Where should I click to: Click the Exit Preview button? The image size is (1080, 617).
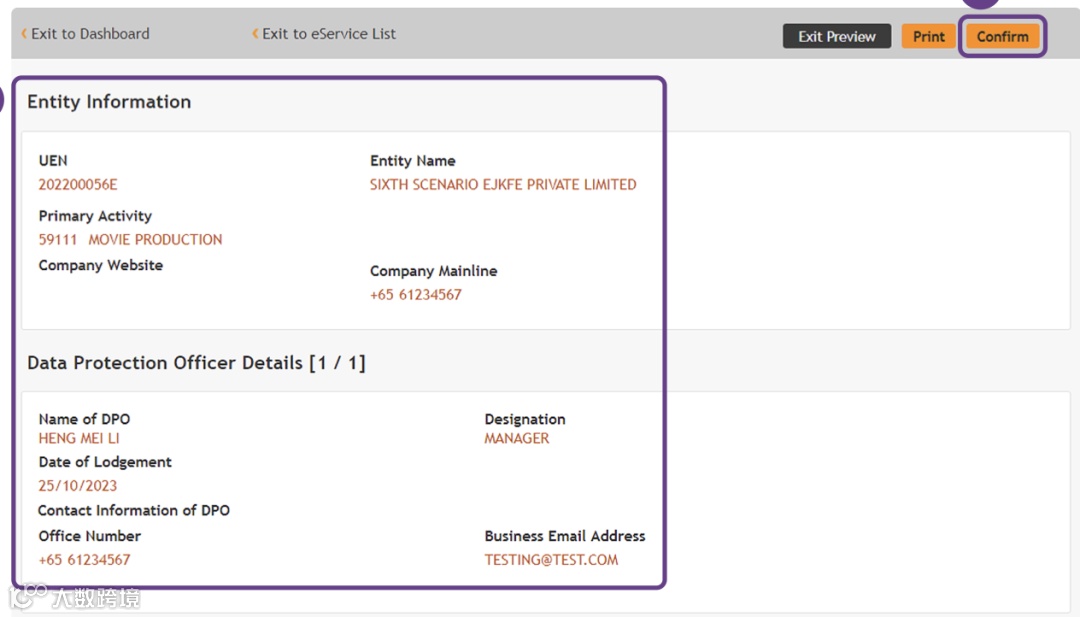coord(836,37)
